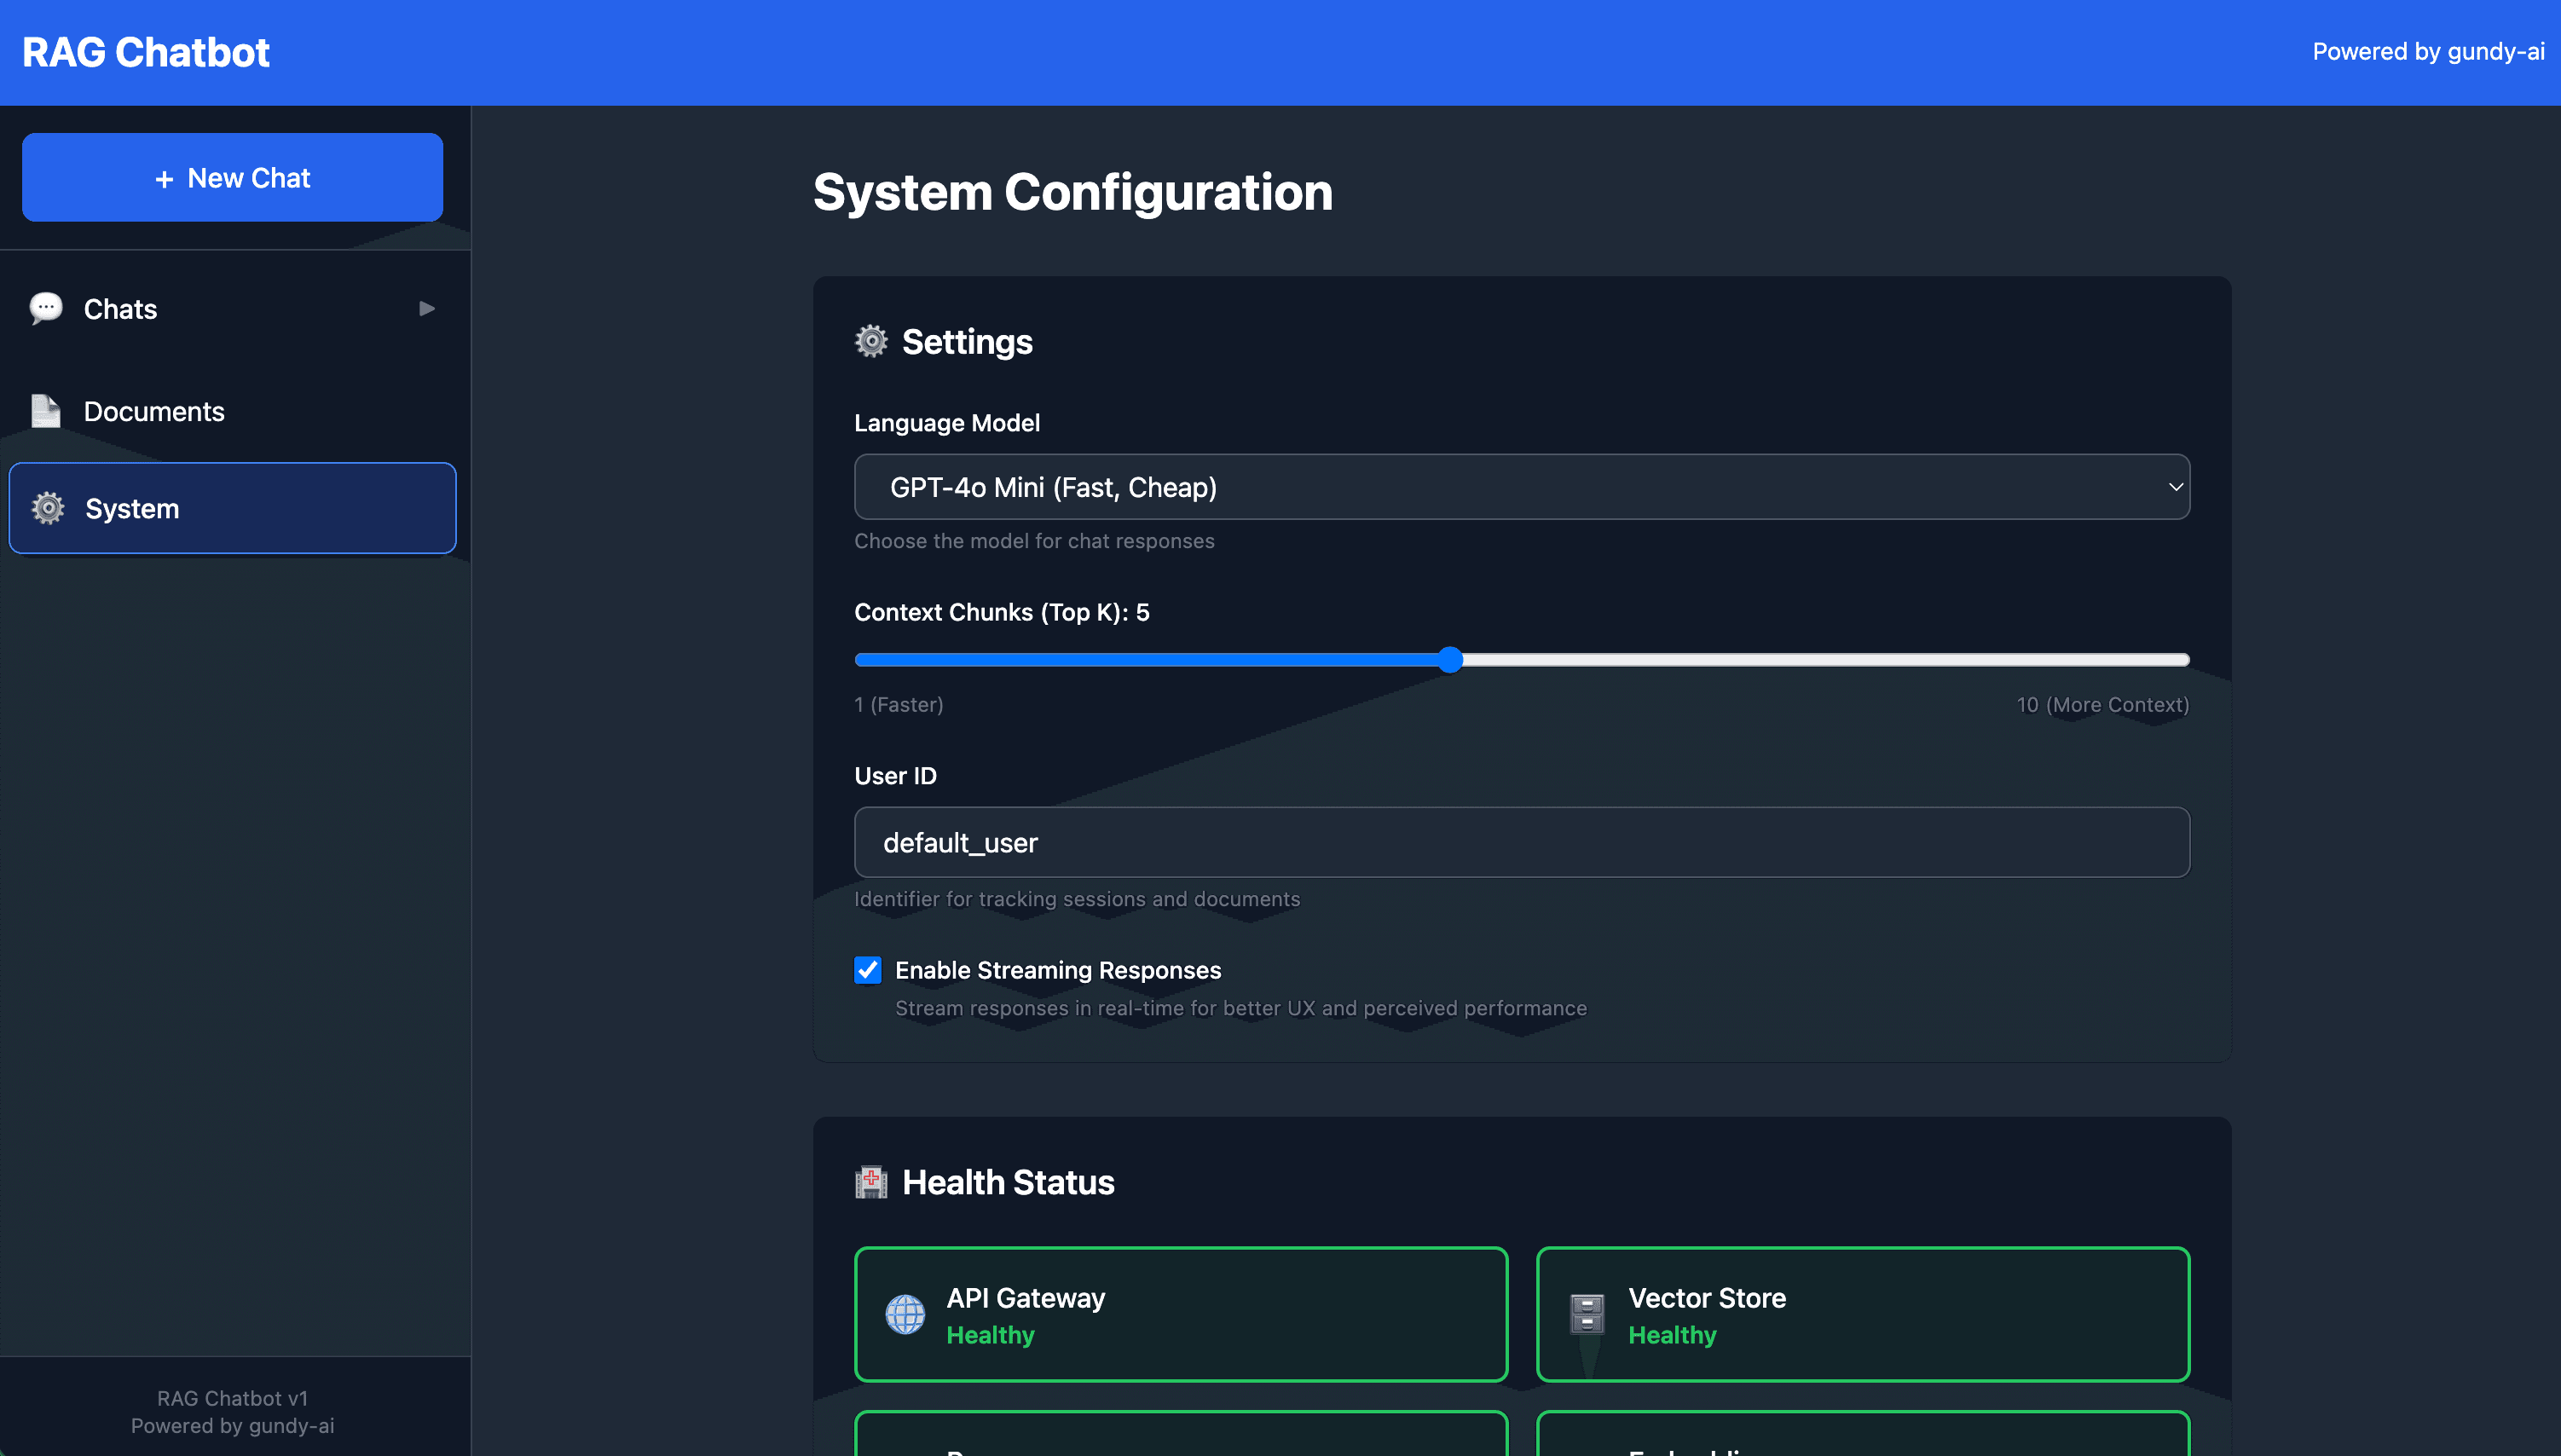Click the hospital icon beside Health Status
The height and width of the screenshot is (1456, 2561).
[x=871, y=1182]
